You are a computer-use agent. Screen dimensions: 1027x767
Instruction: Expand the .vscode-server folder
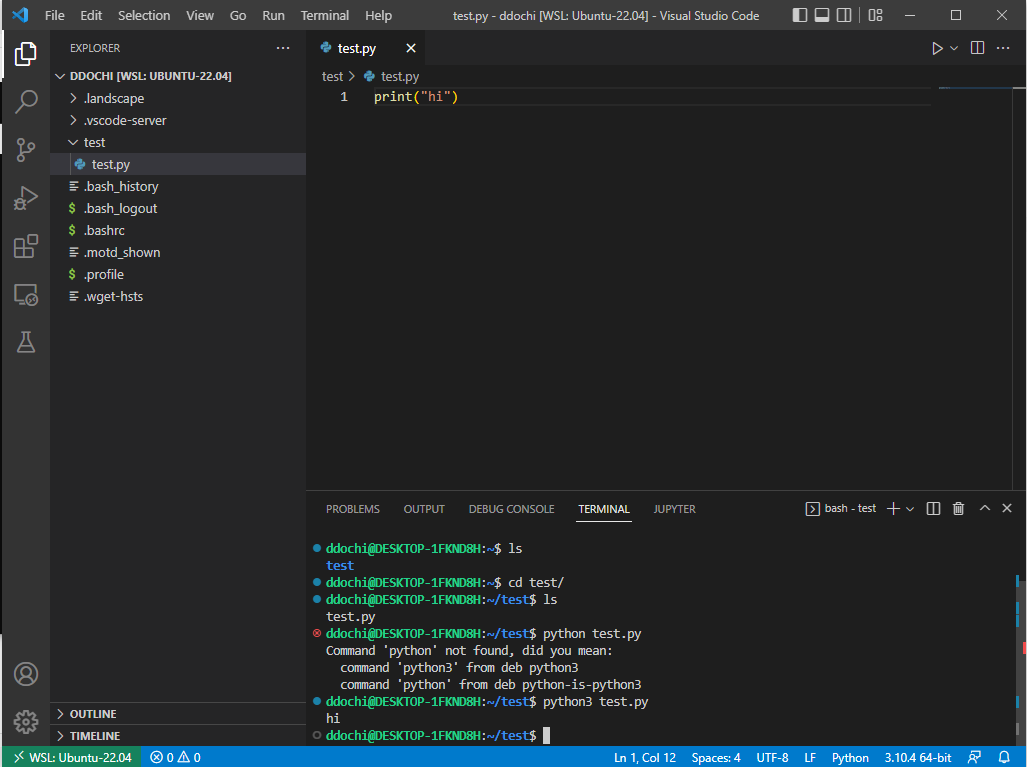(x=178, y=121)
